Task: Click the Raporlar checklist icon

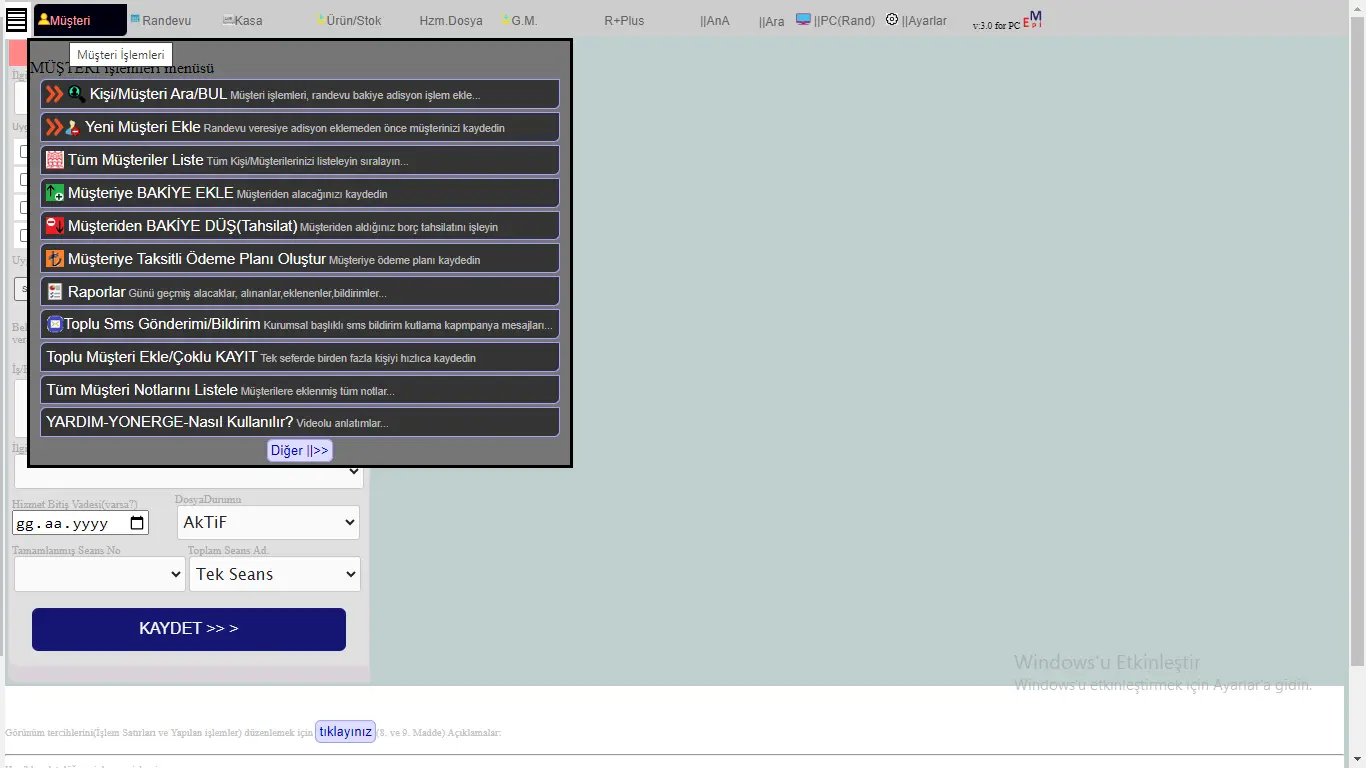Action: (55, 292)
